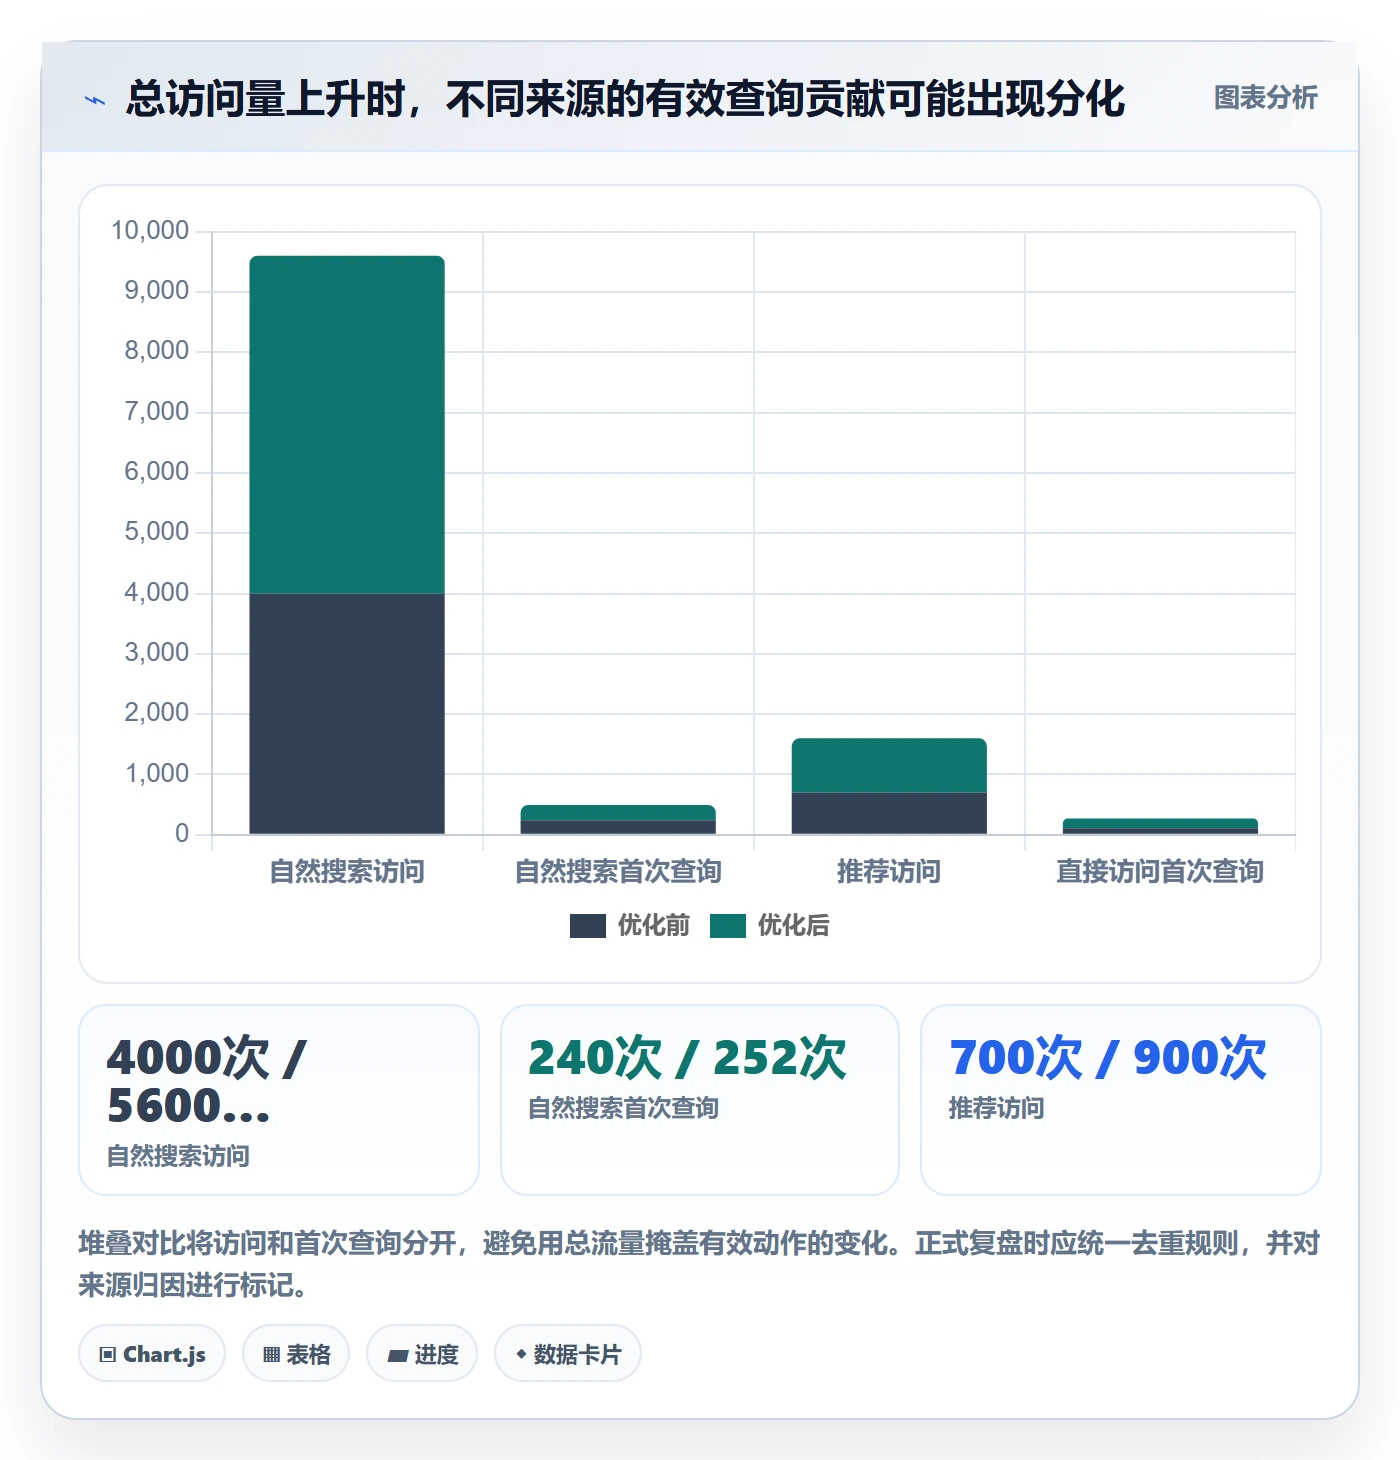1400x1460 pixels.
Task: Click the paragraph starting with 堆叠对比将访问
Action: coord(700,1264)
